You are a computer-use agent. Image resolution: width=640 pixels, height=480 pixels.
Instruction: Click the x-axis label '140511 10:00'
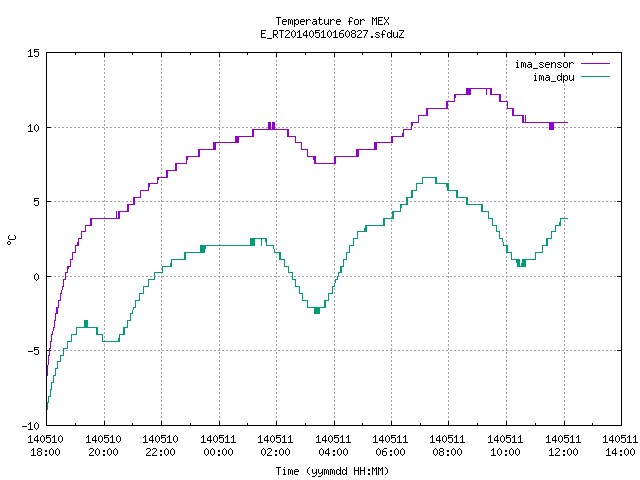coord(506,446)
